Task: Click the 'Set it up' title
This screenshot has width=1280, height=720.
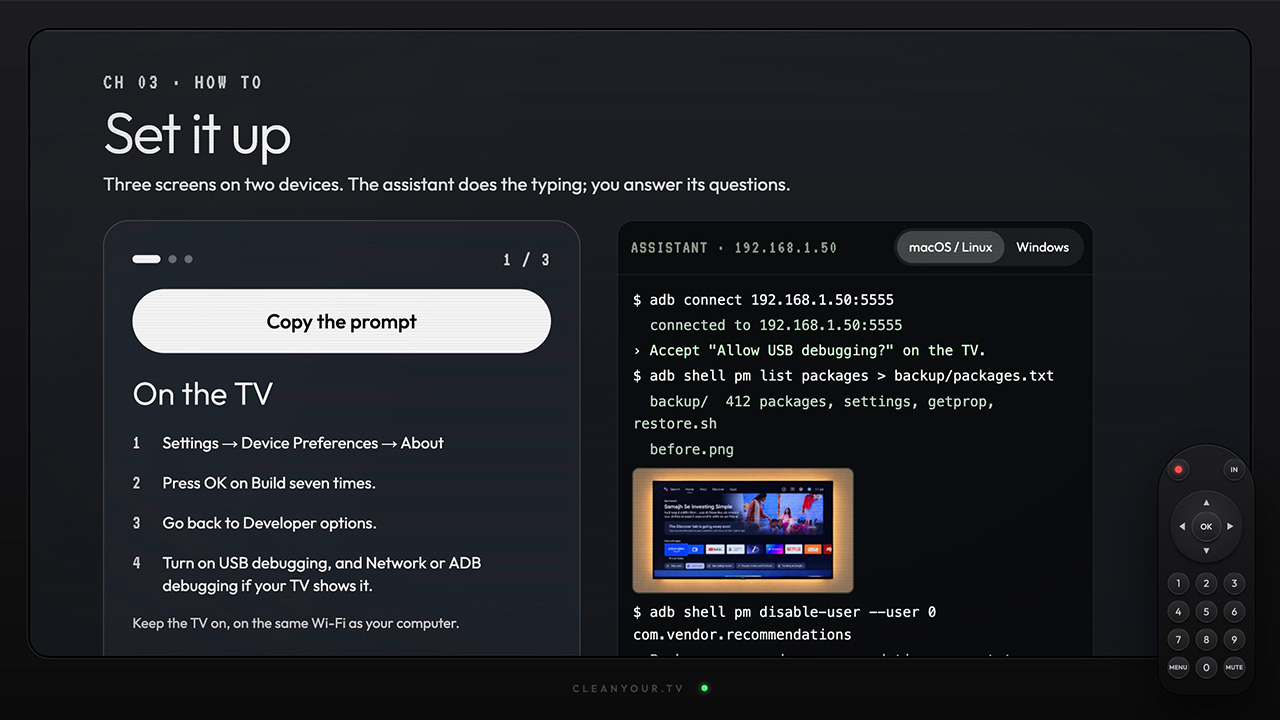Action: tap(197, 134)
